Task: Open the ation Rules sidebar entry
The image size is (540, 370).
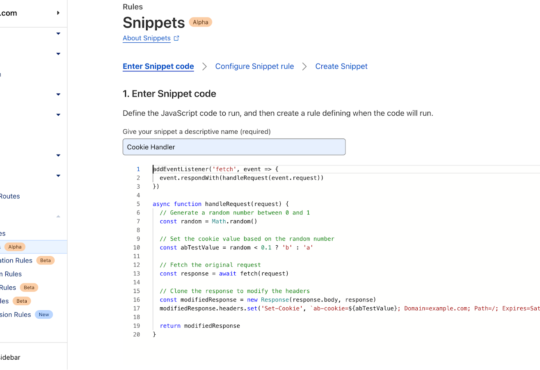Action: click(16, 260)
